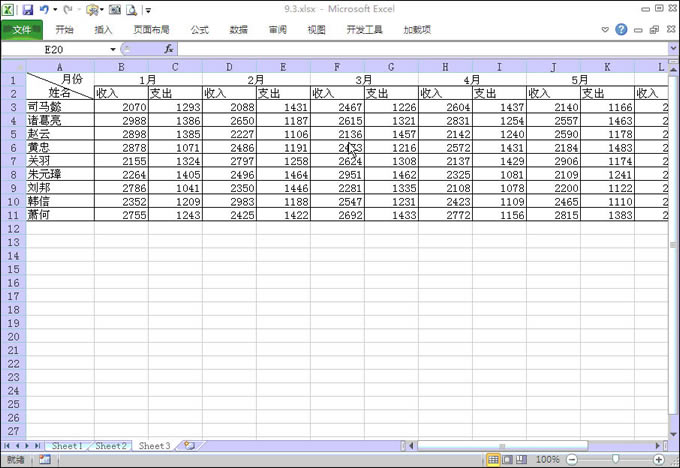680x468 pixels.
Task: Click the horizontal scrollbar thumb
Action: tap(502, 445)
